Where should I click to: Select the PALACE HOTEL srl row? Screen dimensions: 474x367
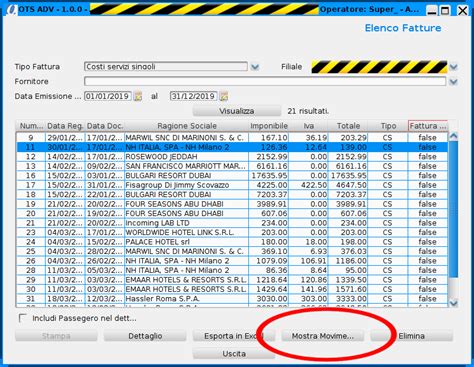point(232,242)
